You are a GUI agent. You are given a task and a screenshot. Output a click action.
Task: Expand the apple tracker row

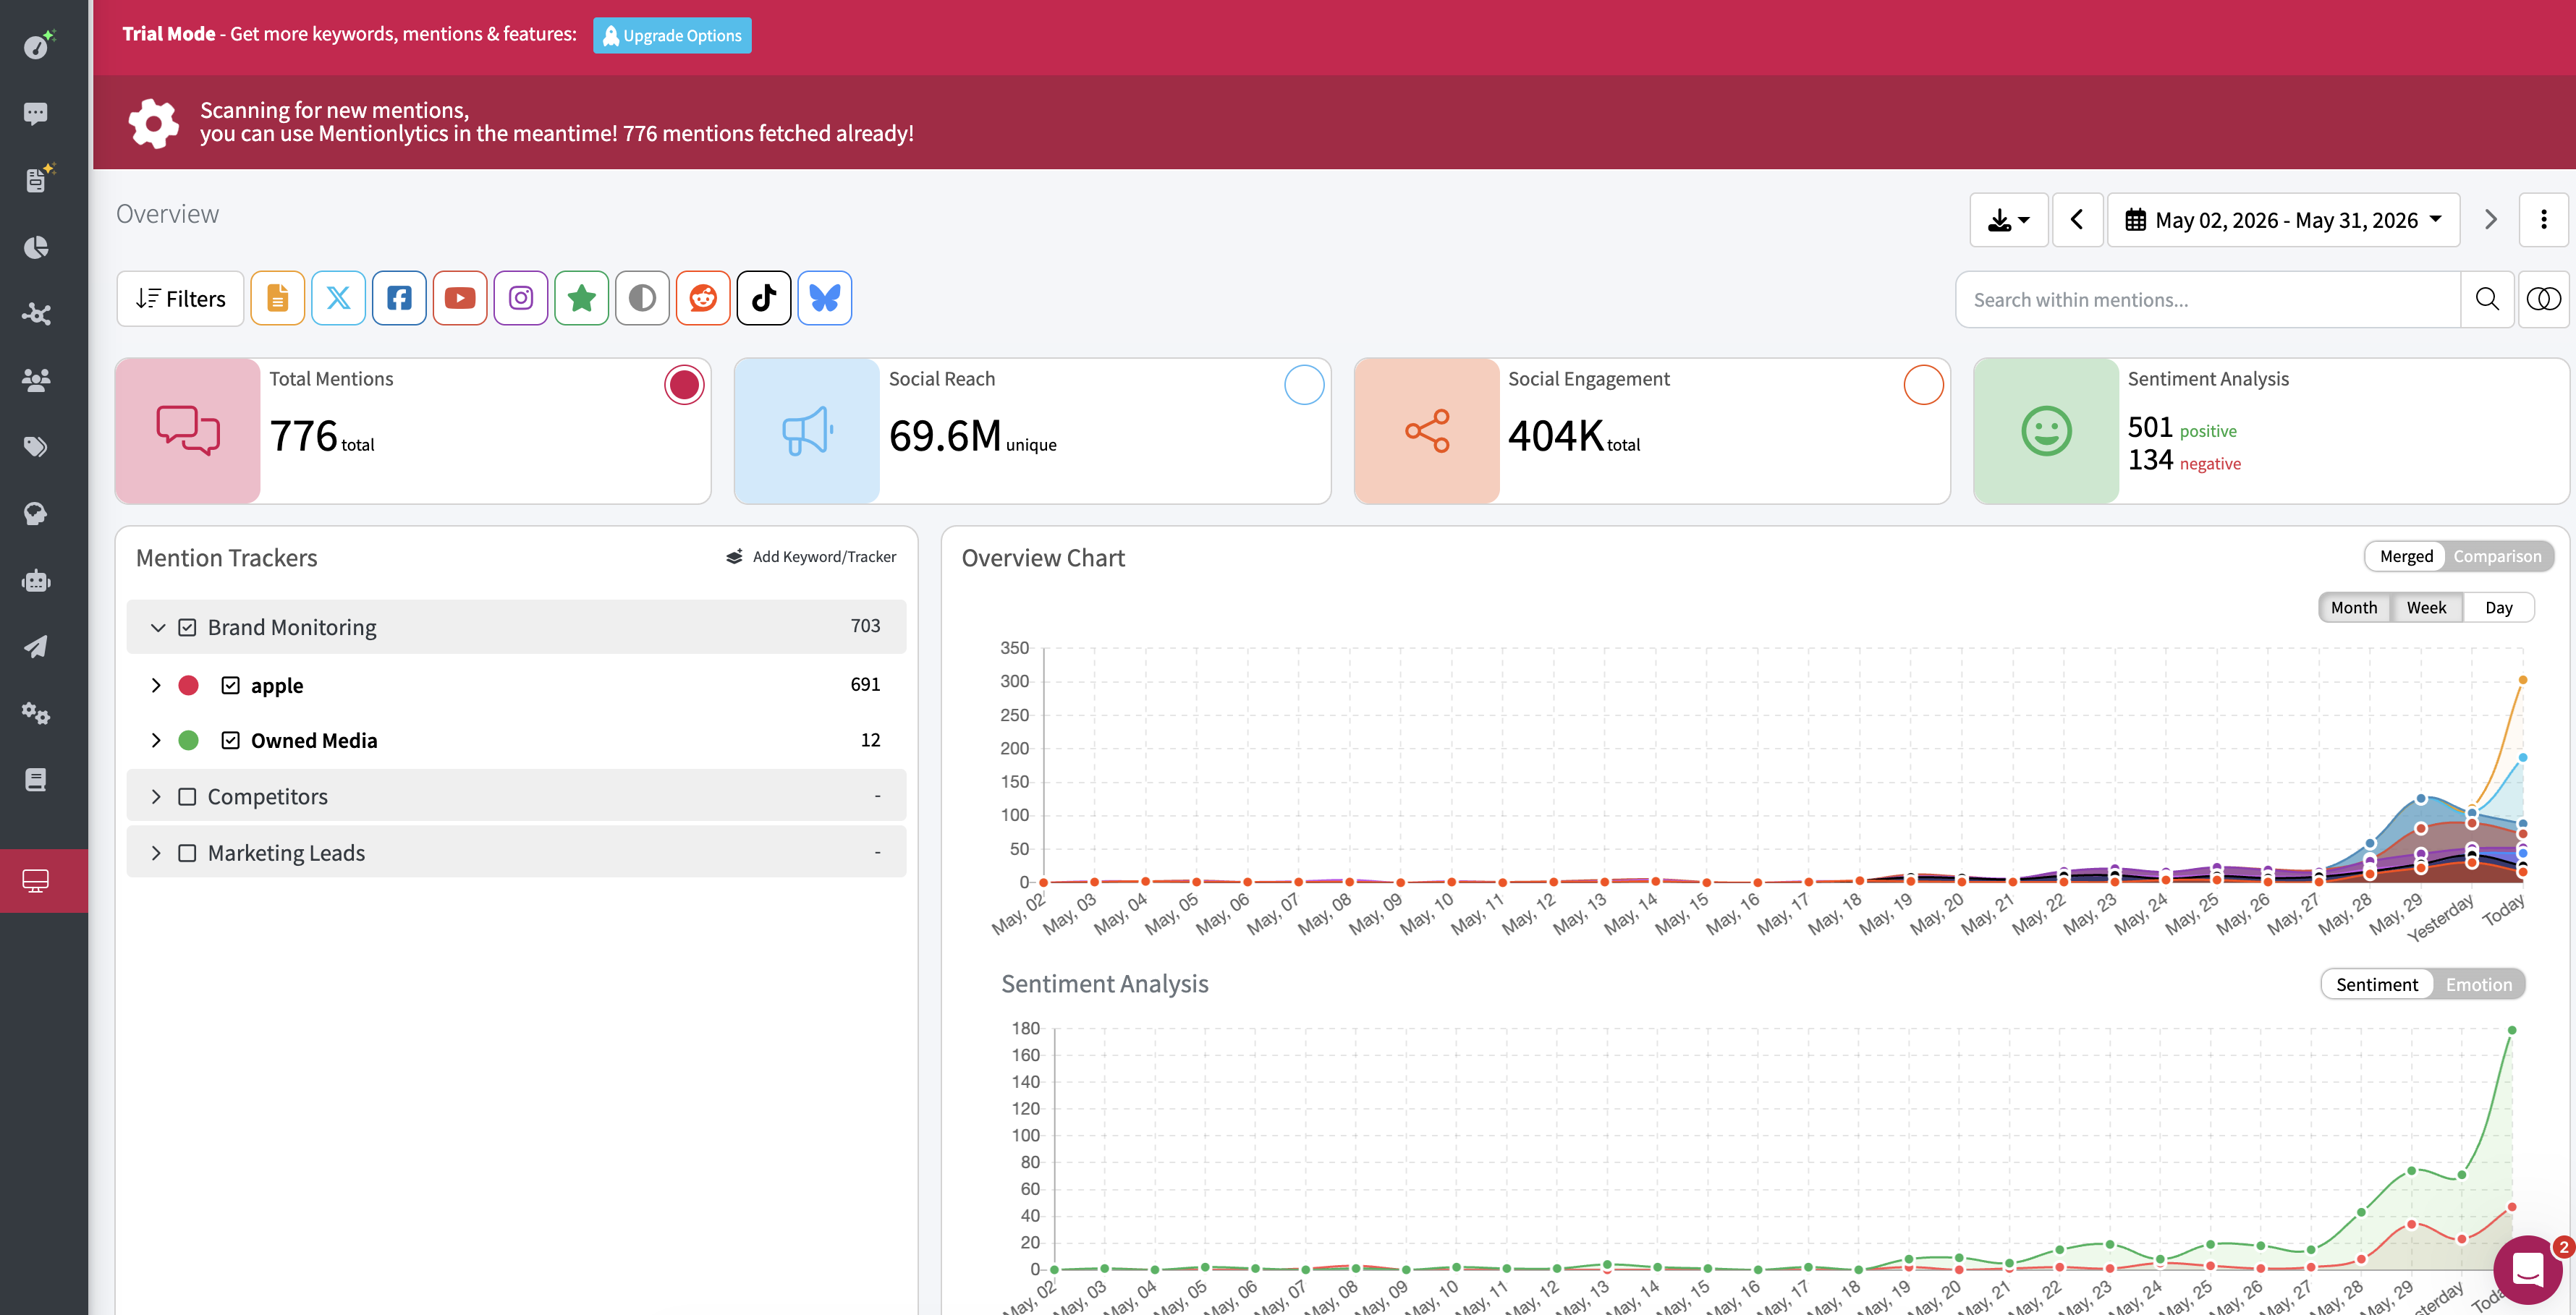156,685
